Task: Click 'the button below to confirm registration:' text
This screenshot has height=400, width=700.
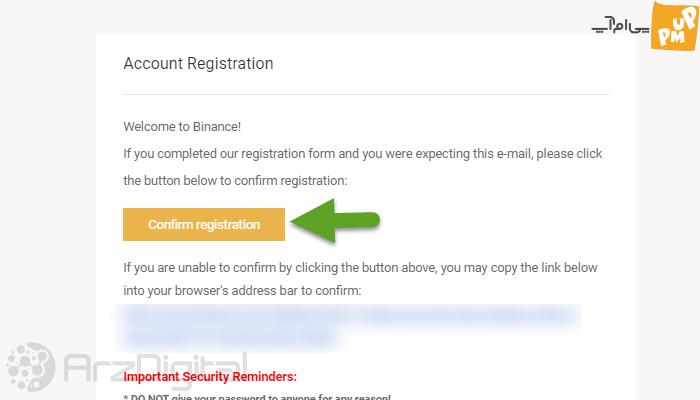Action: (235, 181)
